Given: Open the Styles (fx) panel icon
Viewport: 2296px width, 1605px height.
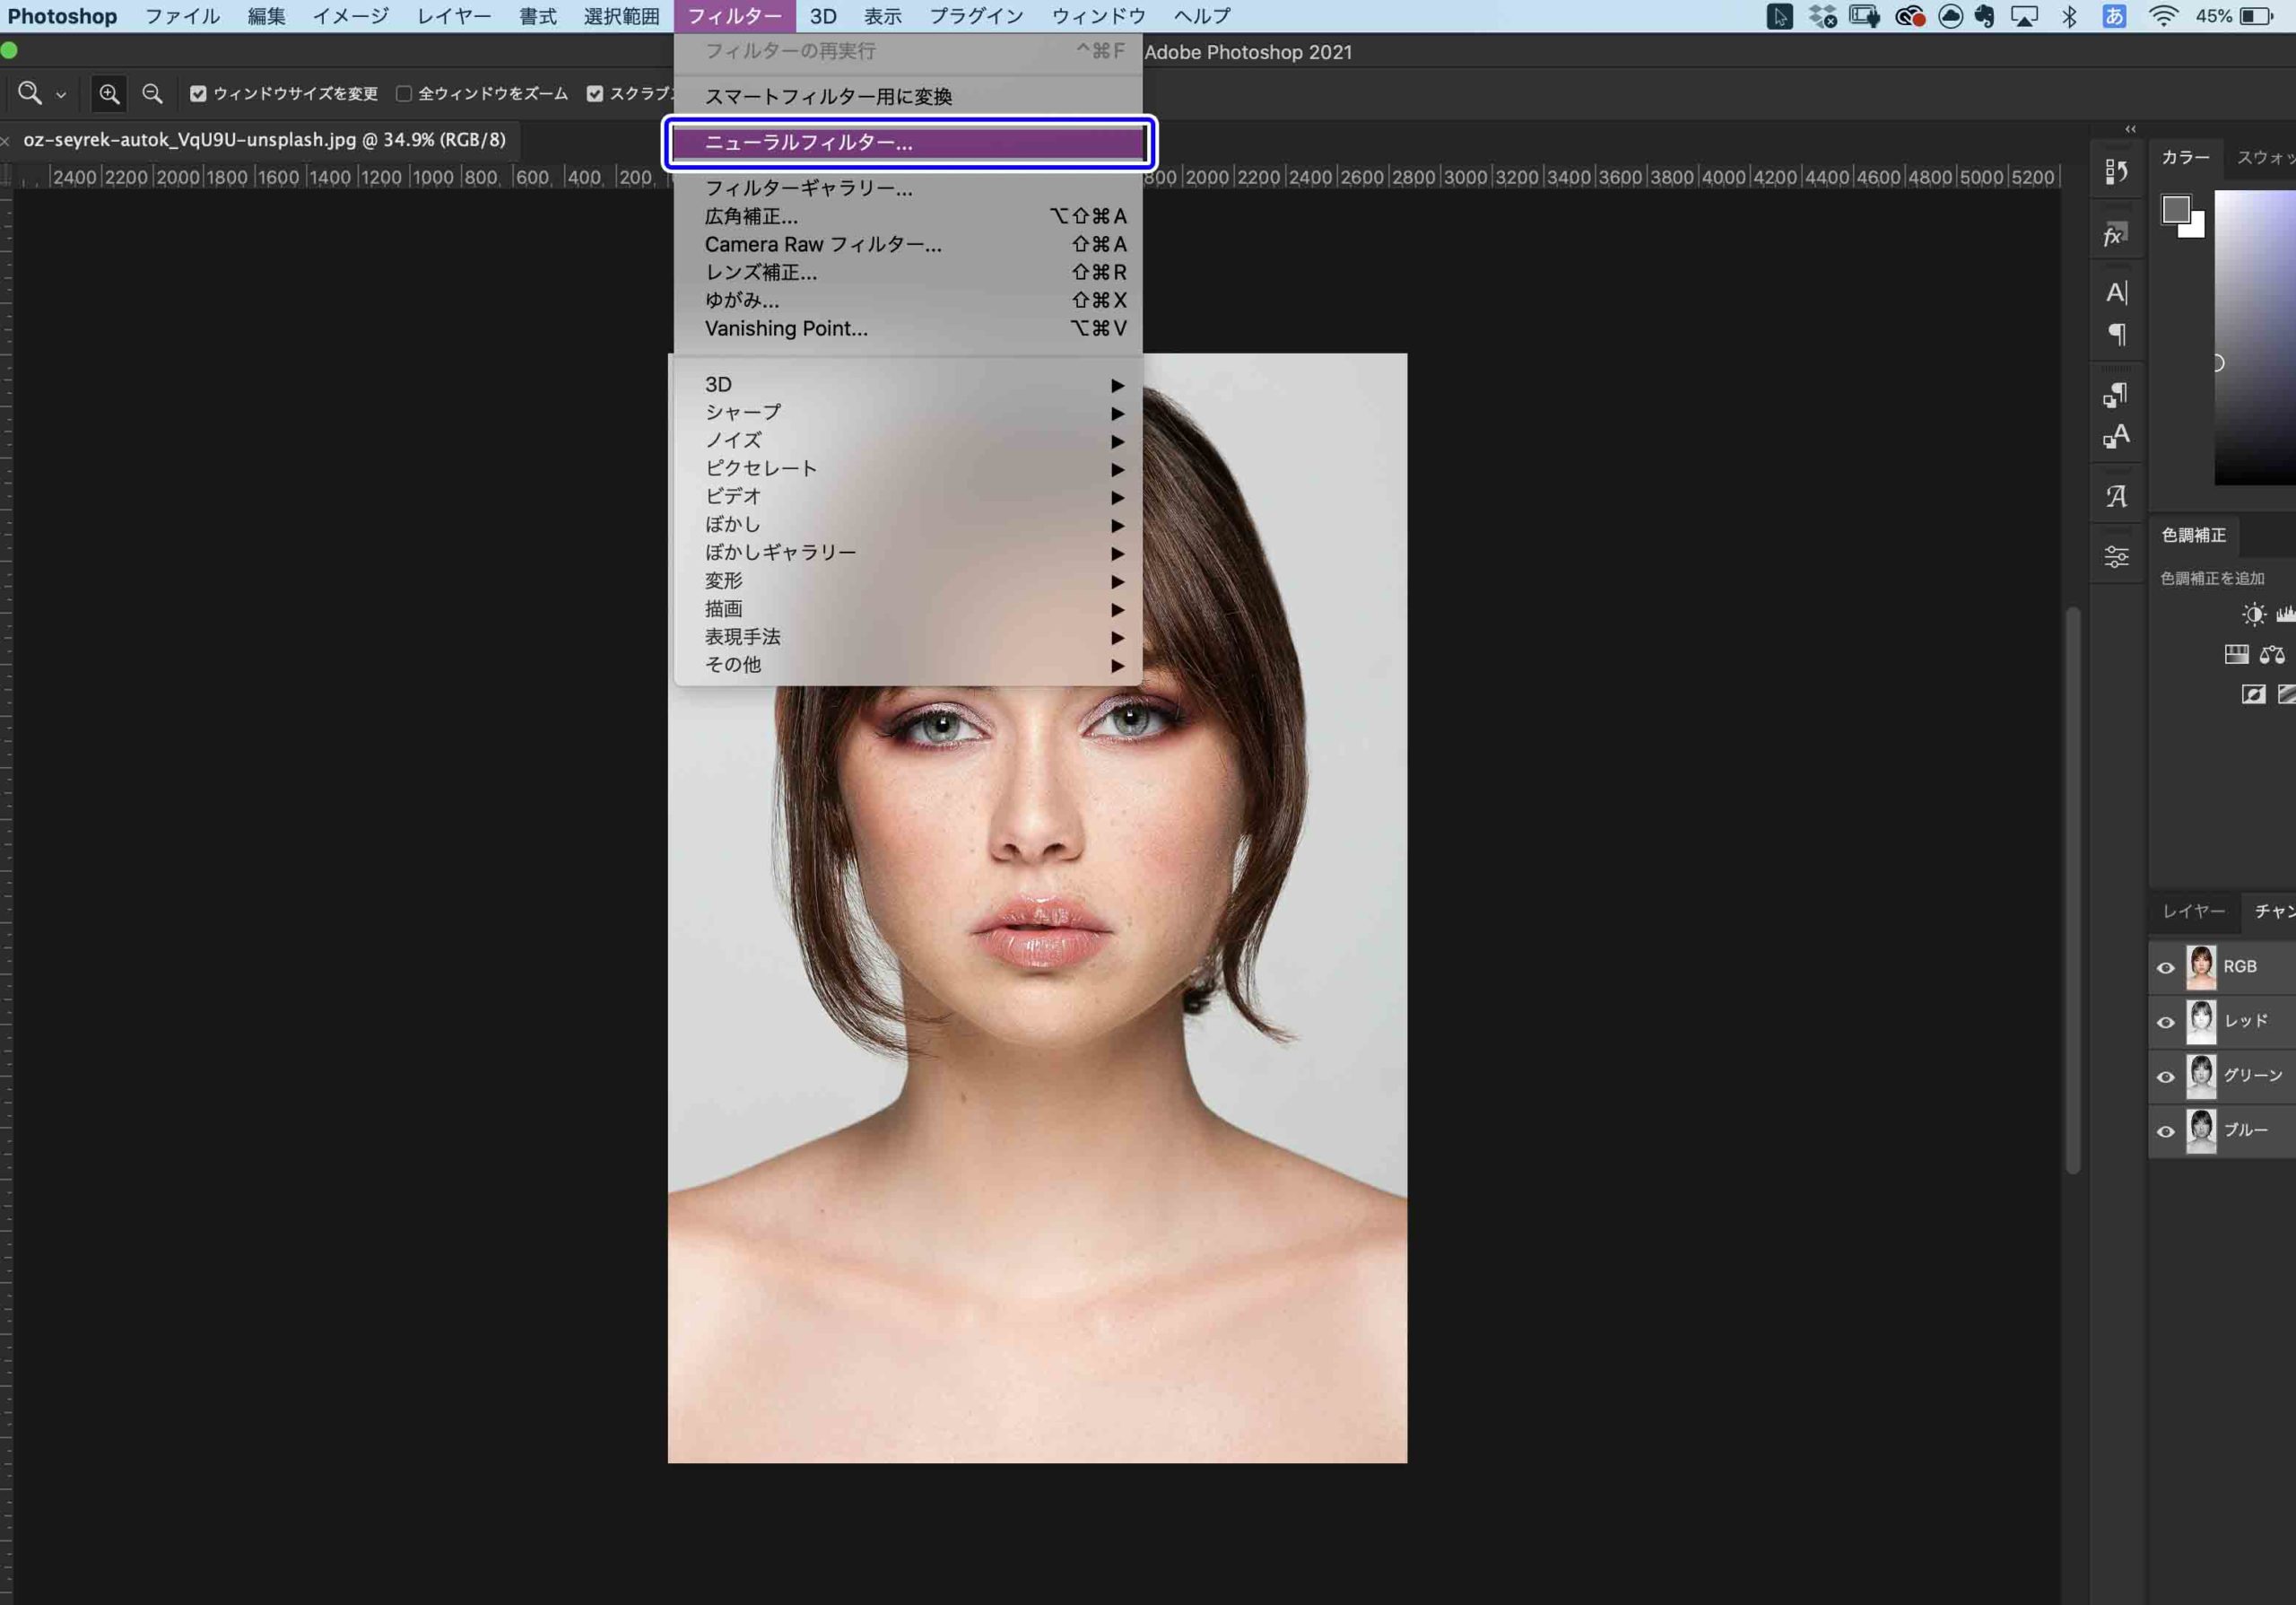Looking at the screenshot, I should coord(2115,235).
